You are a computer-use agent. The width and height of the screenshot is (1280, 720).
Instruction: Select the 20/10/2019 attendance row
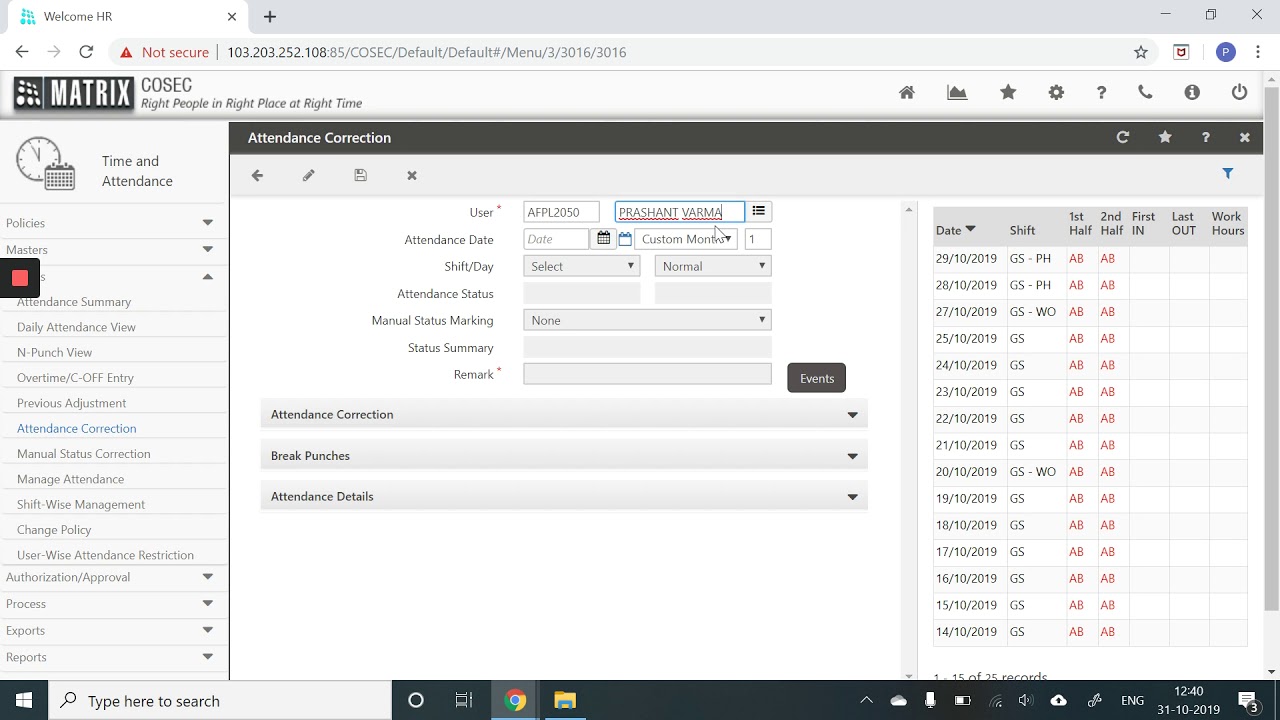coord(1090,472)
